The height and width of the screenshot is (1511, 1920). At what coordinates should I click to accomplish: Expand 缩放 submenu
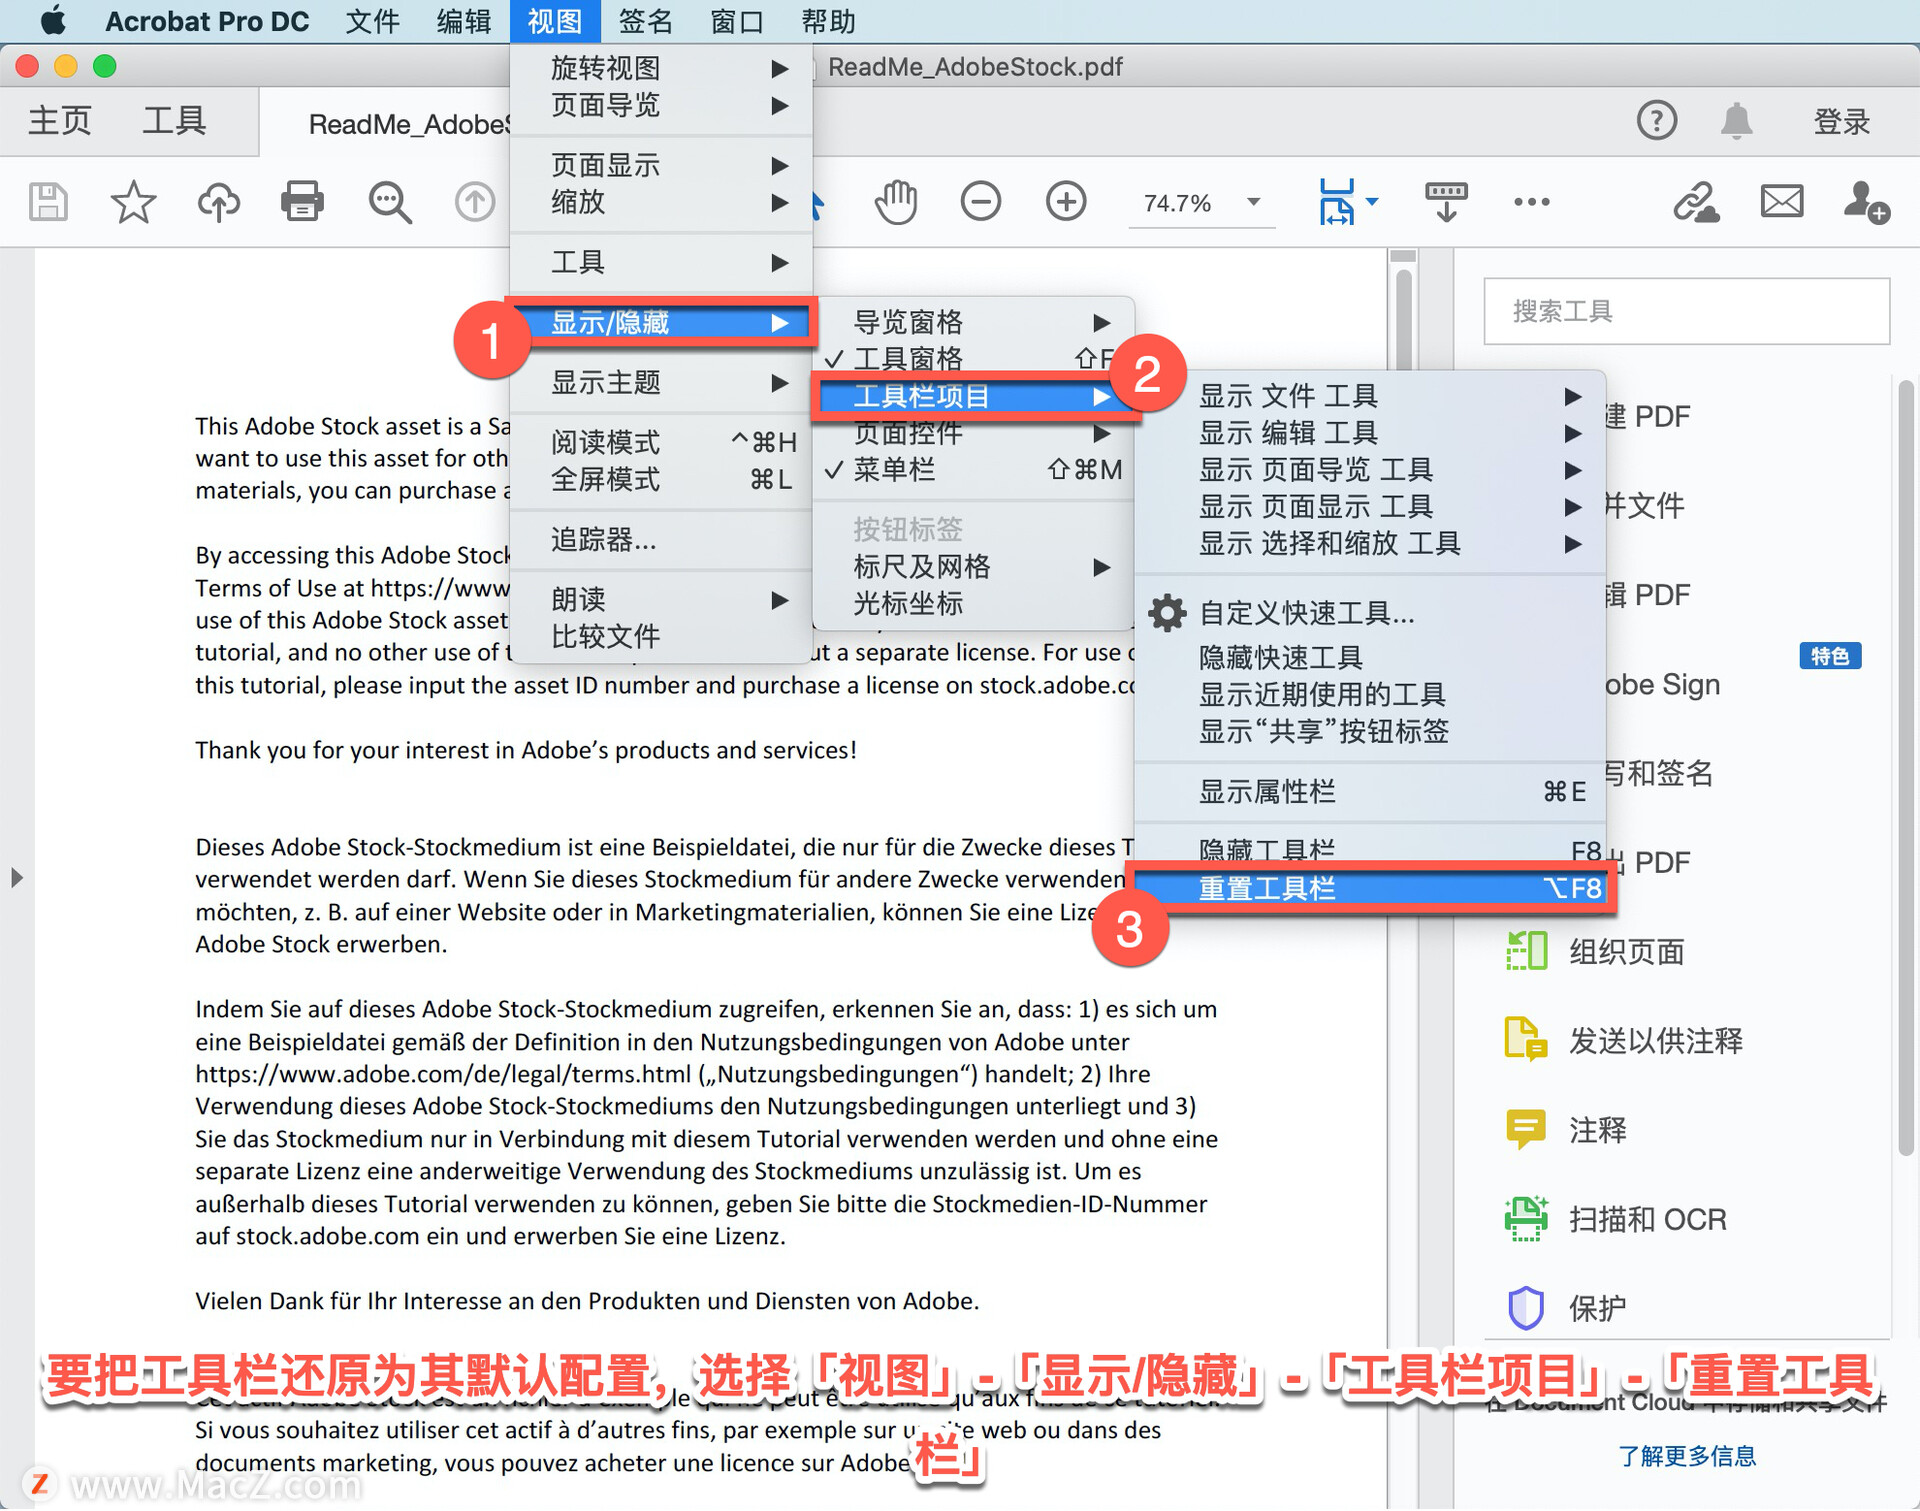point(661,202)
